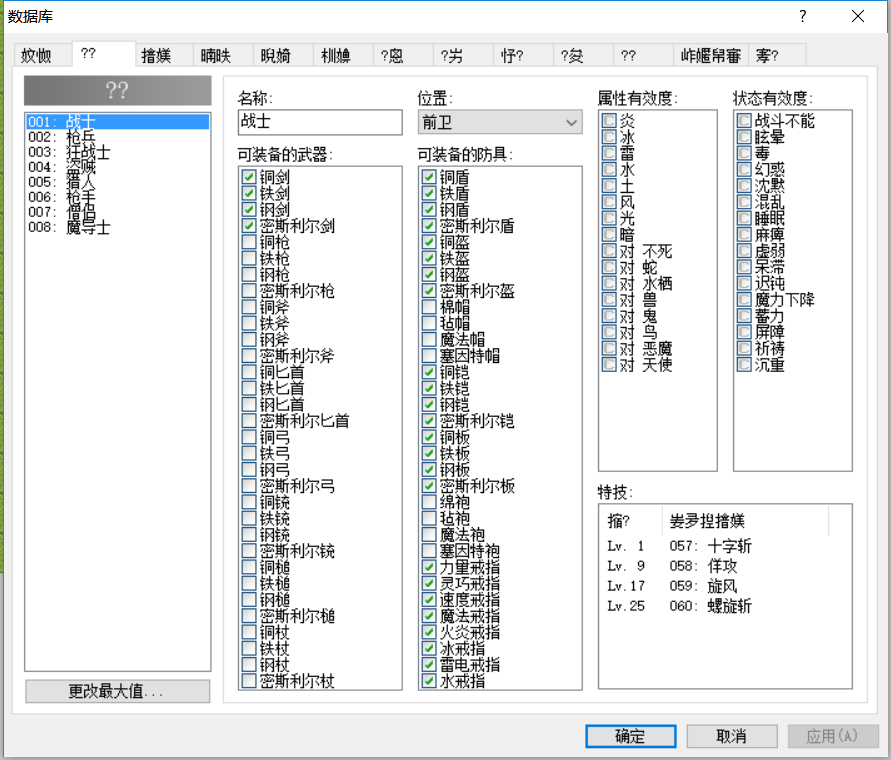
Task: Toggle the 铜剑 weapon checkbox
Action: pyautogui.click(x=248, y=177)
